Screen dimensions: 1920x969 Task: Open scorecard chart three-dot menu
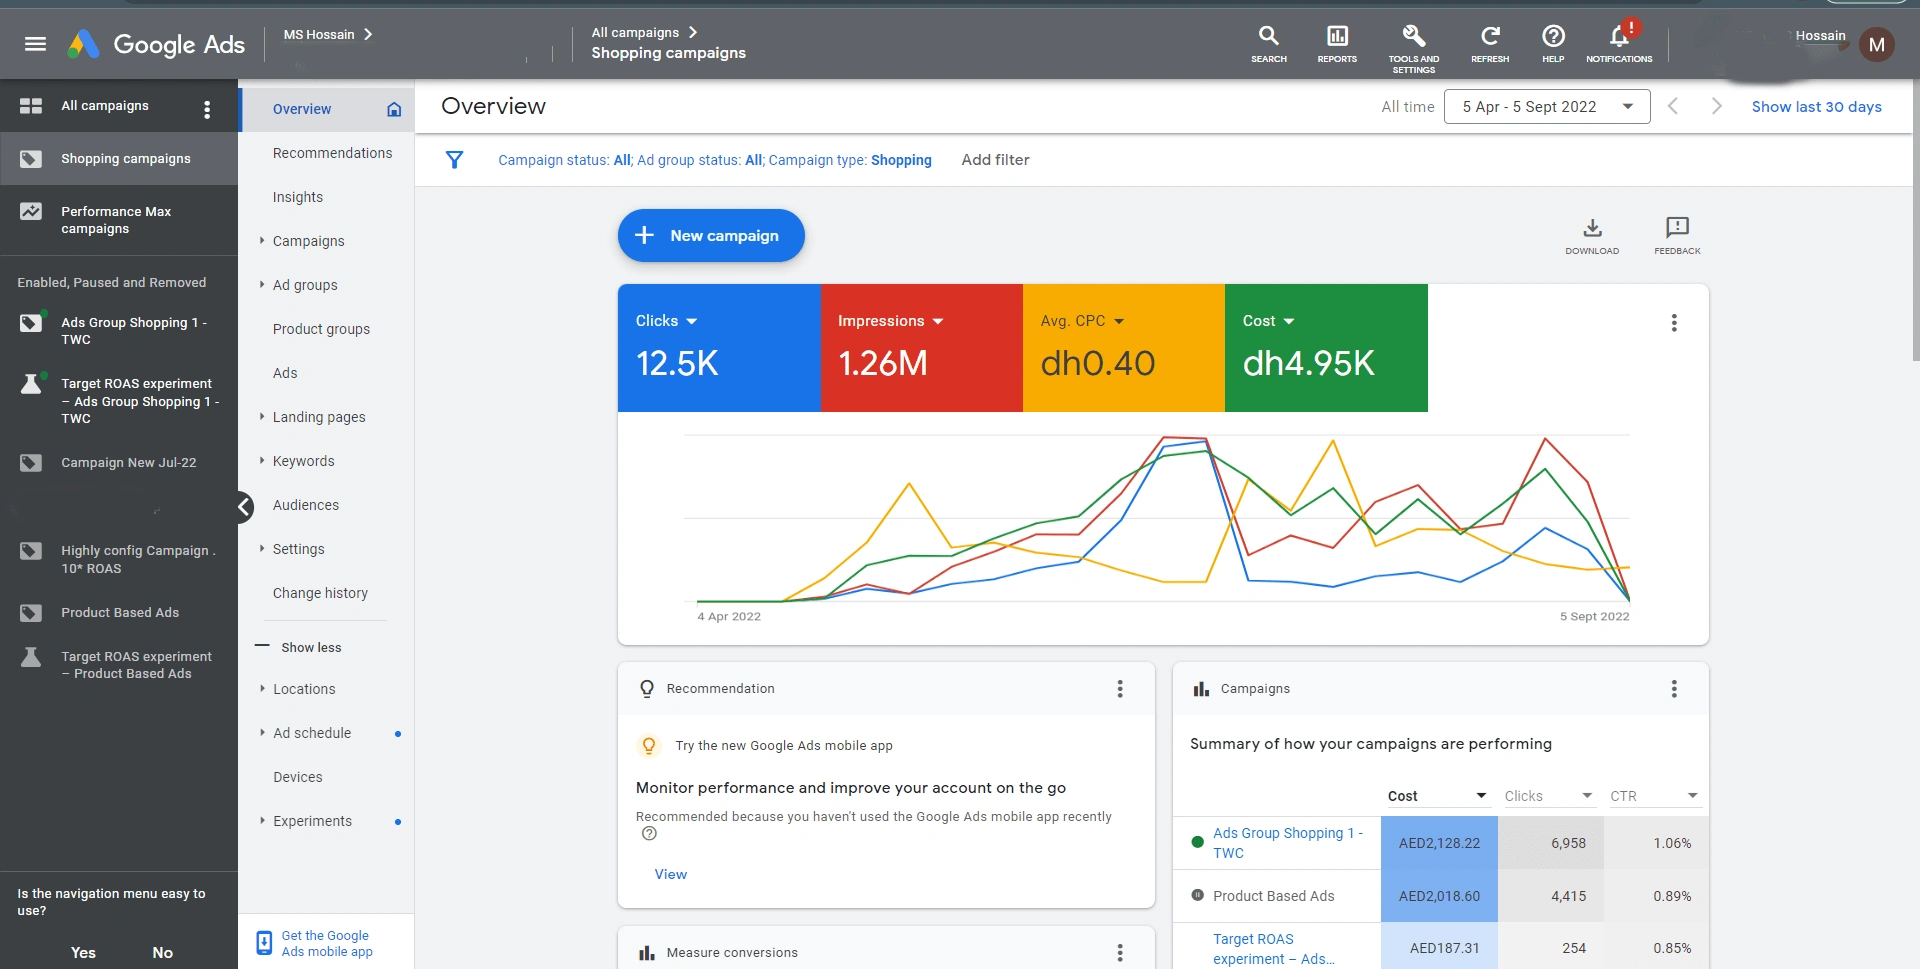1674,323
